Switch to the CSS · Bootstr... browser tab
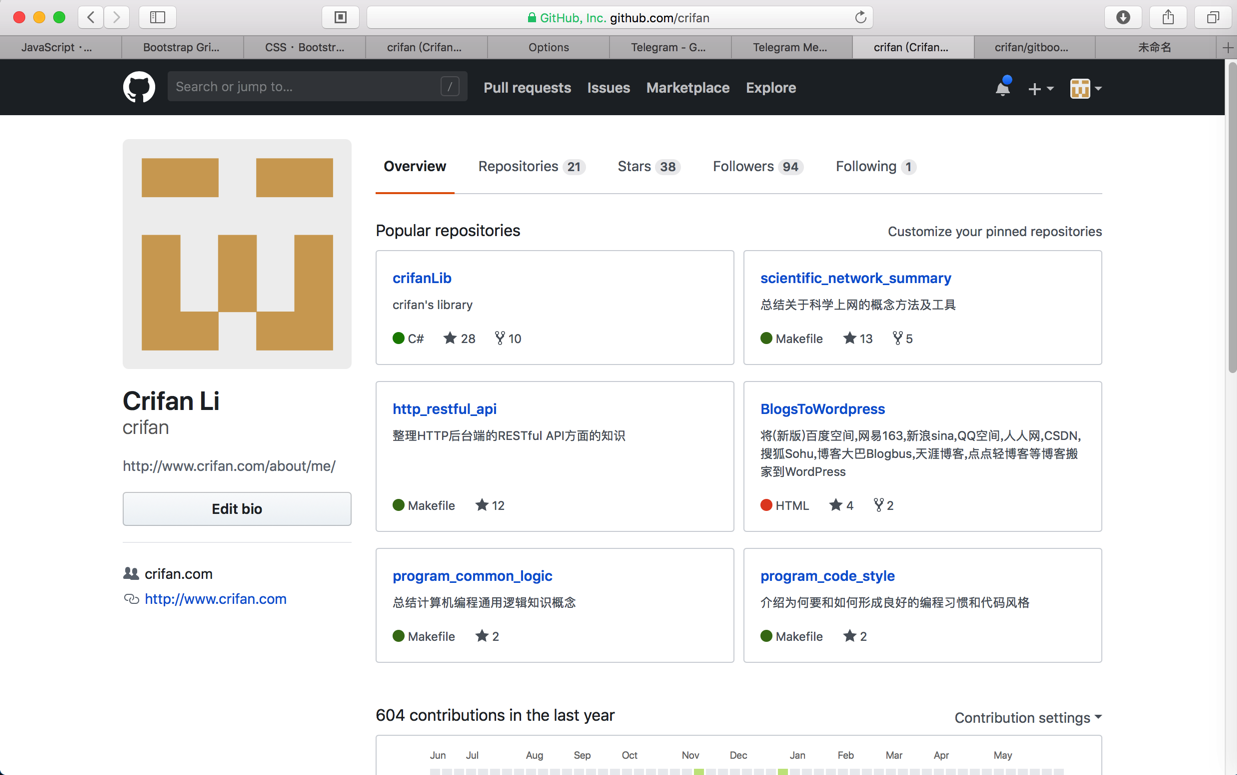This screenshot has width=1237, height=775. click(304, 47)
